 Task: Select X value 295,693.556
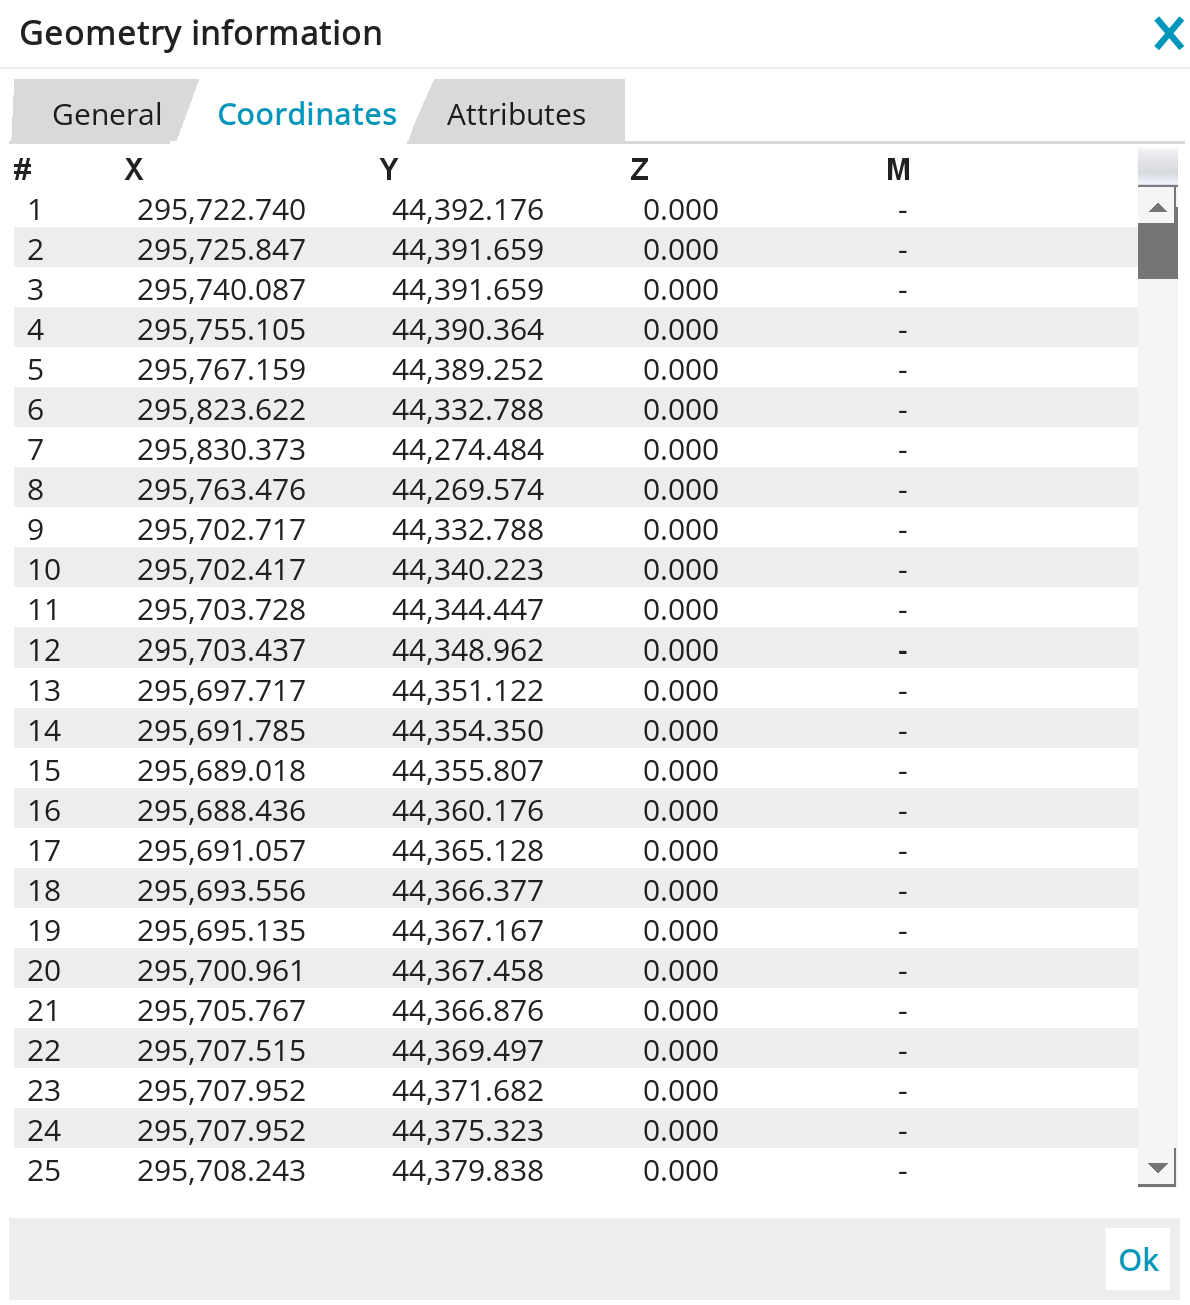tap(221, 891)
